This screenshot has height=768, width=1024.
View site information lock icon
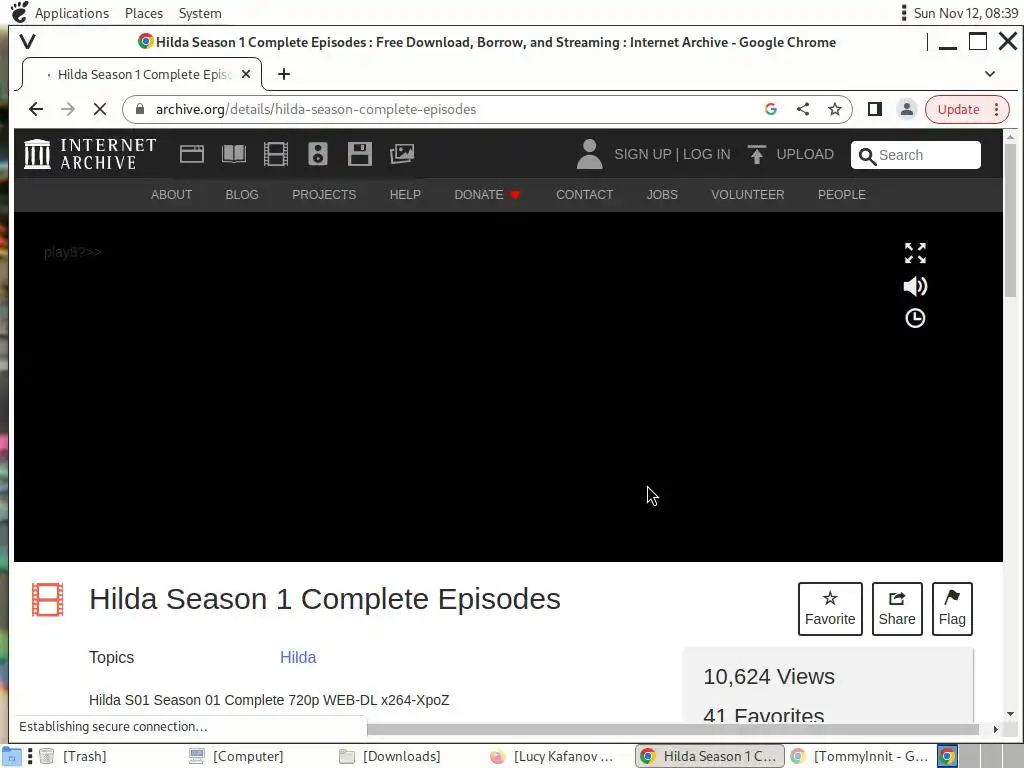click(140, 109)
